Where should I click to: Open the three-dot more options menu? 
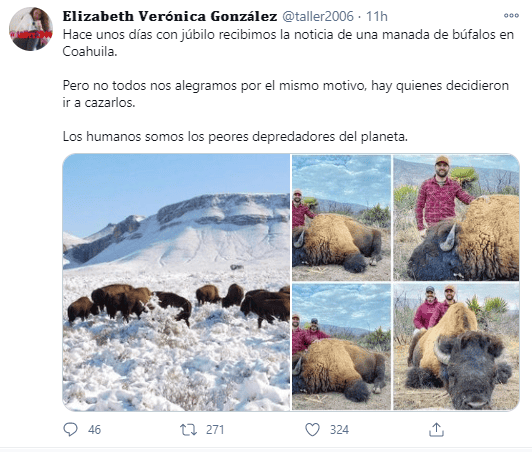tap(511, 16)
